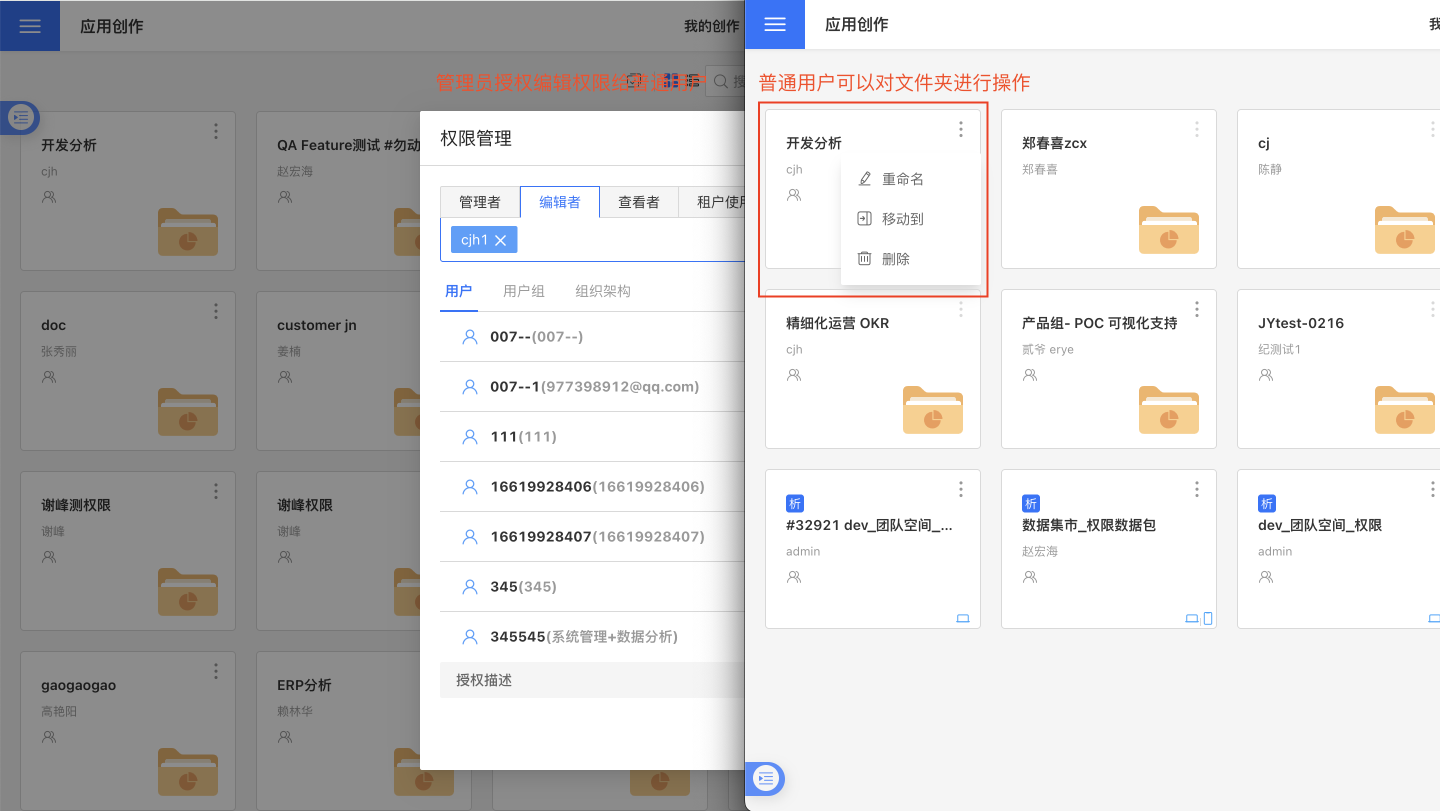Viewport: 1440px width, 811px height.
Task: Click the hamburger menu in left panel
Action: pos(30,26)
